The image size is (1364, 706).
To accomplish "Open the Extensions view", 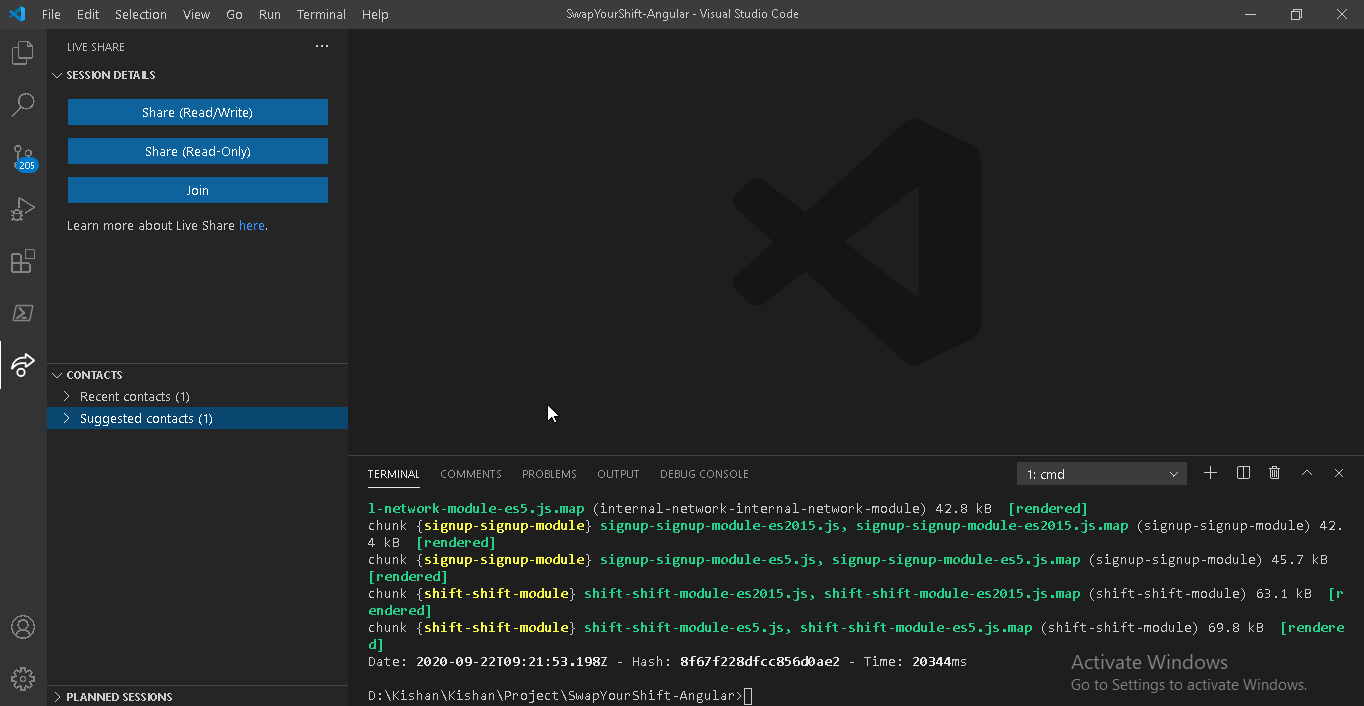I will [x=22, y=261].
